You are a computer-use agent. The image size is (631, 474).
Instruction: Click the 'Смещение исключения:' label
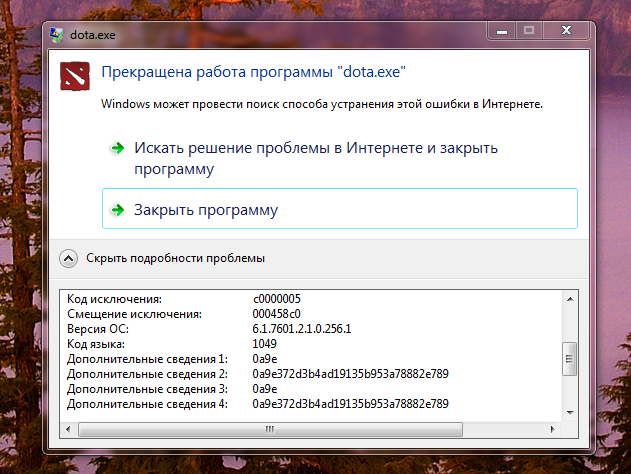click(x=134, y=314)
